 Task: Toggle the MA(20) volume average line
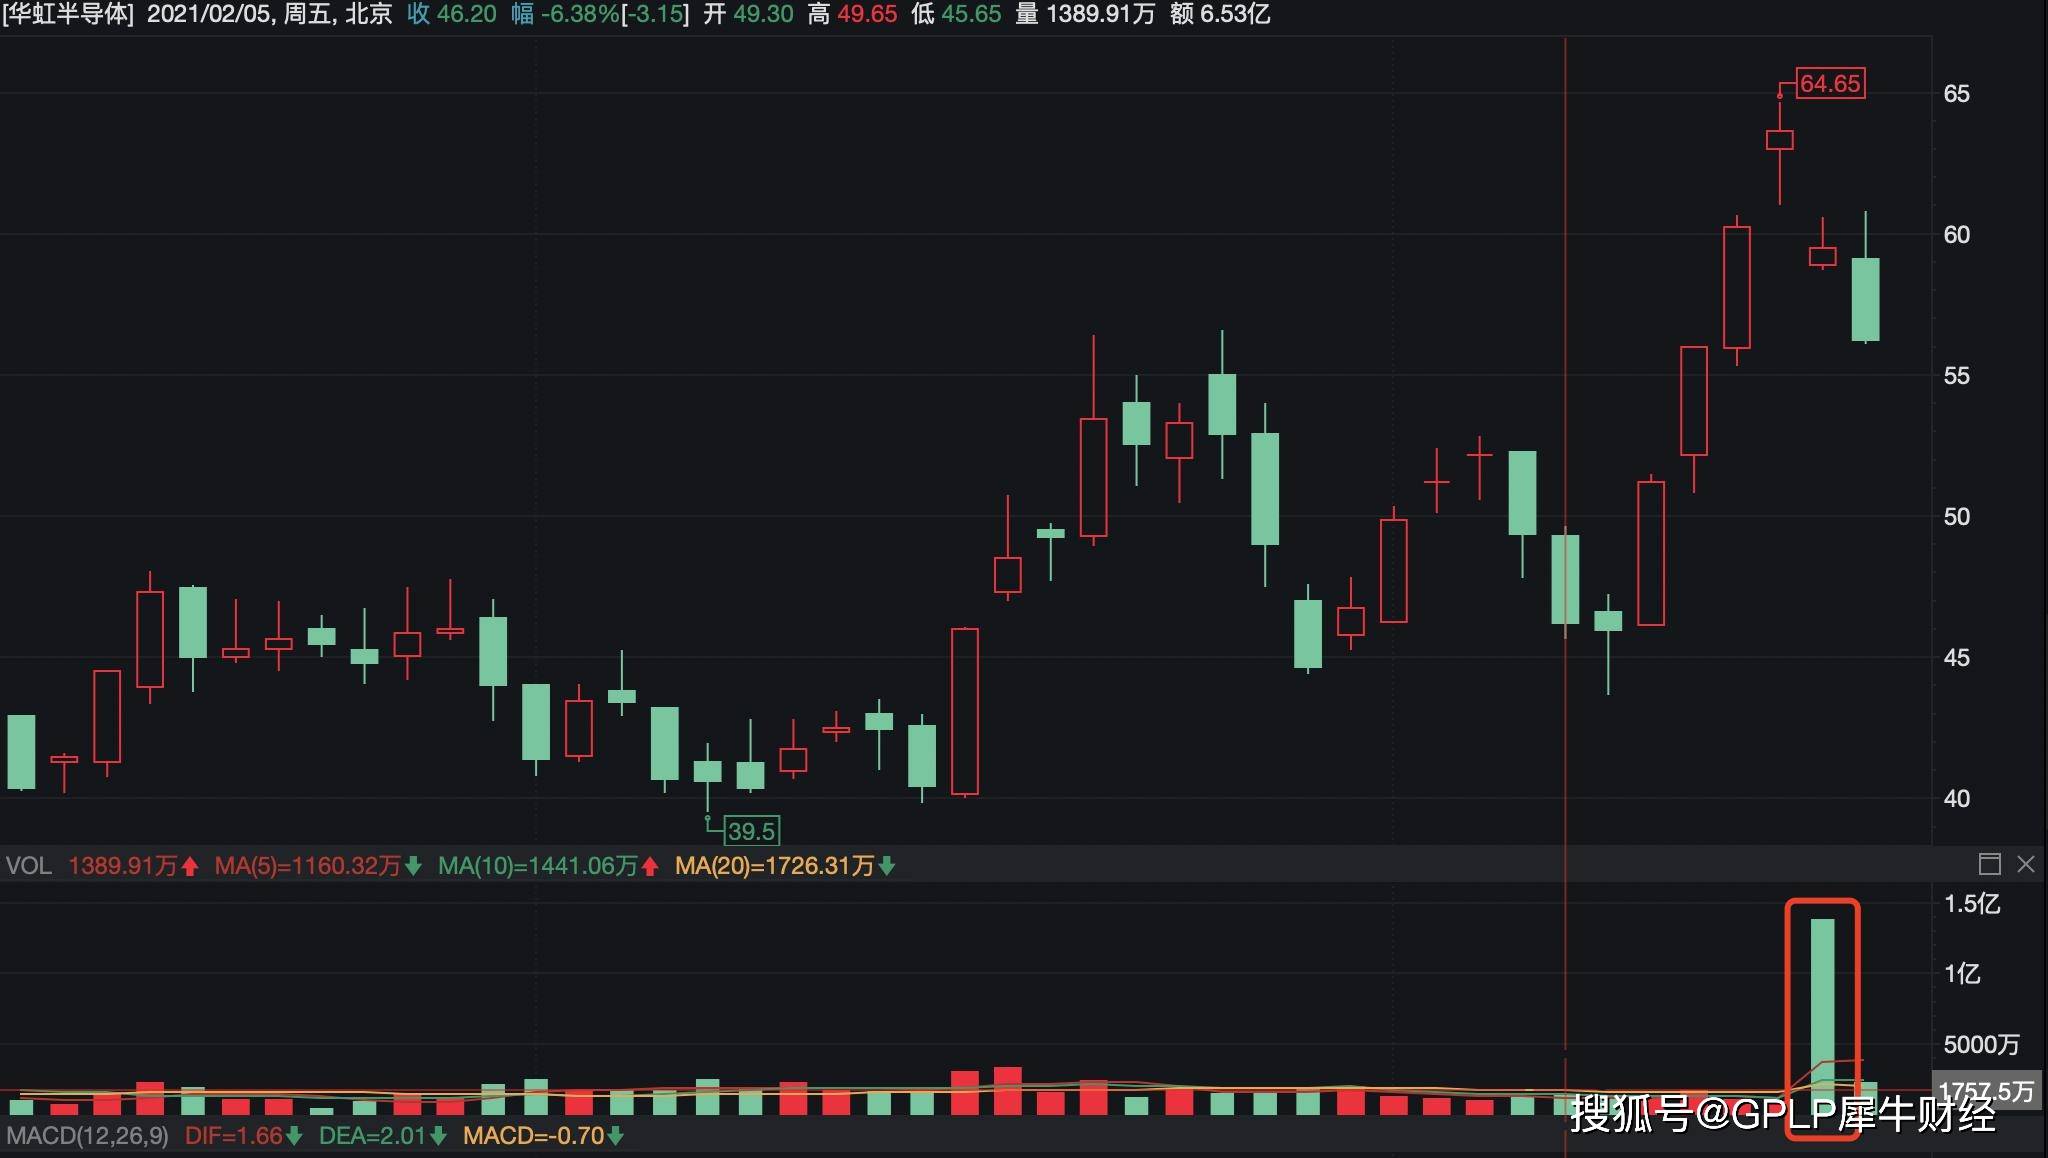[x=774, y=866]
